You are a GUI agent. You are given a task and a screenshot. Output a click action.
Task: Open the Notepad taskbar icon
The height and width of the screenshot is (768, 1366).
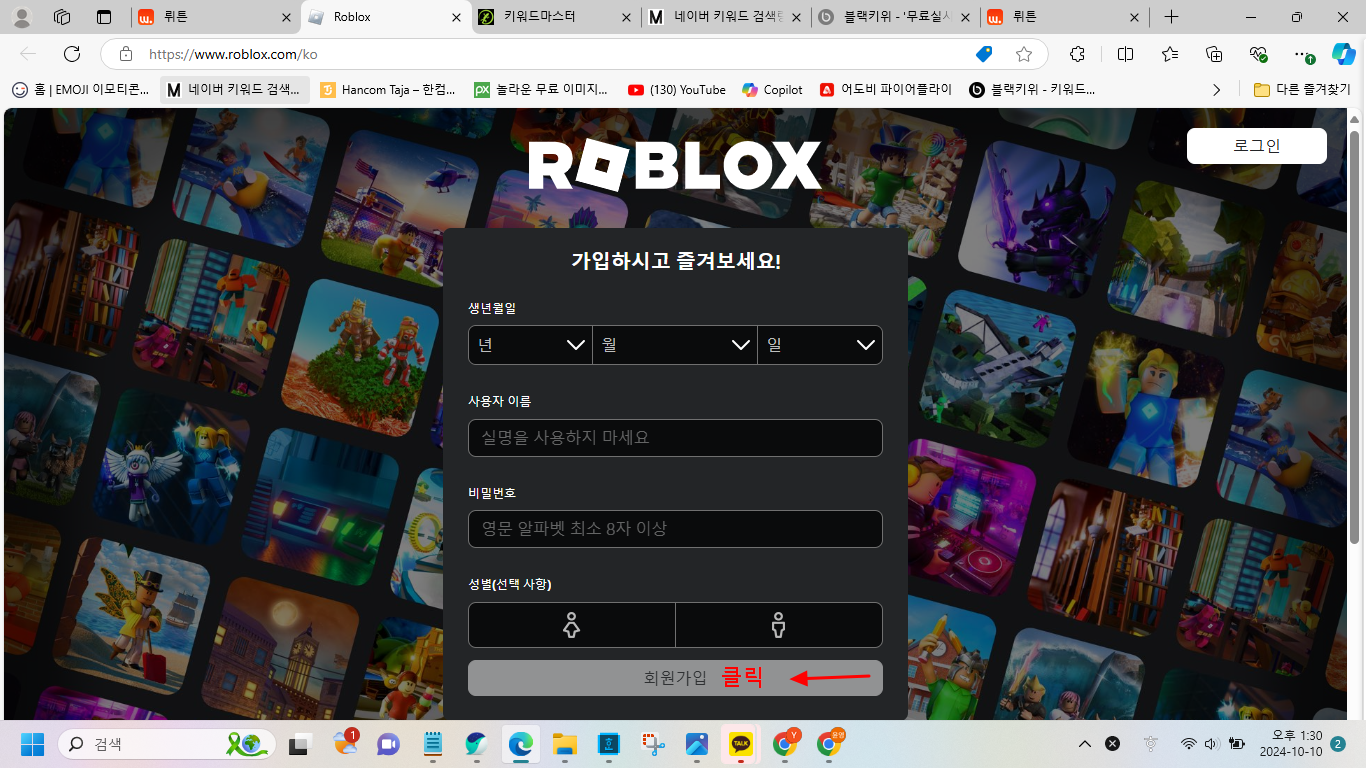(x=433, y=744)
